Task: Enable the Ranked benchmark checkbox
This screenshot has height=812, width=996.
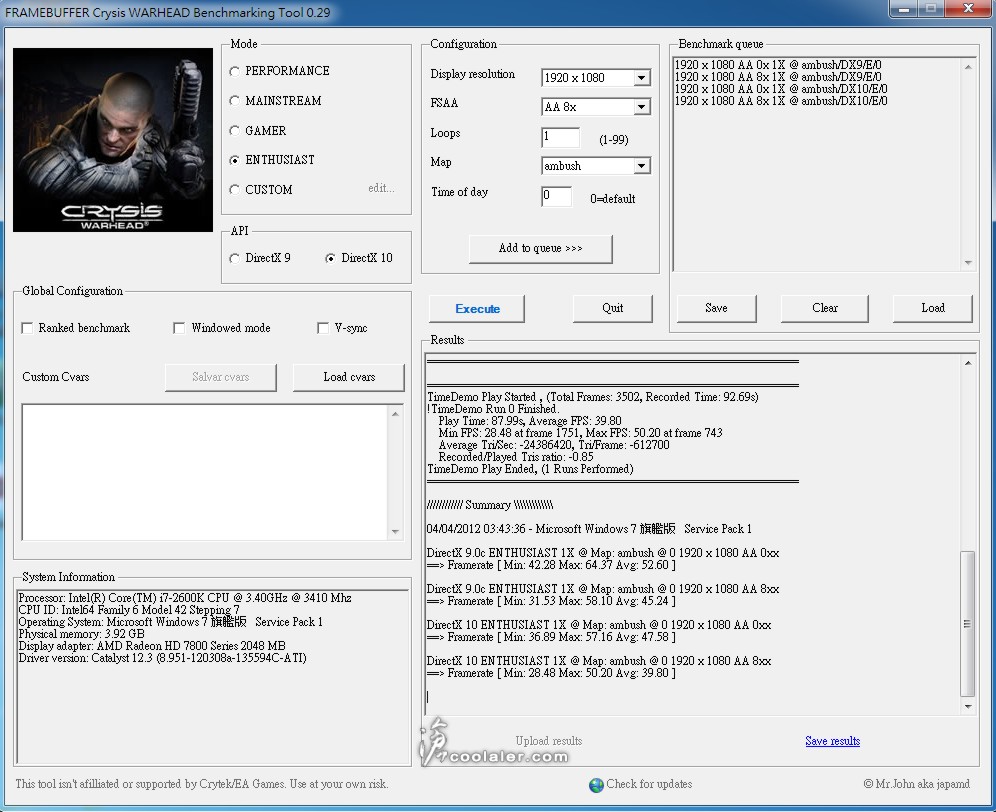Action: pos(27,328)
